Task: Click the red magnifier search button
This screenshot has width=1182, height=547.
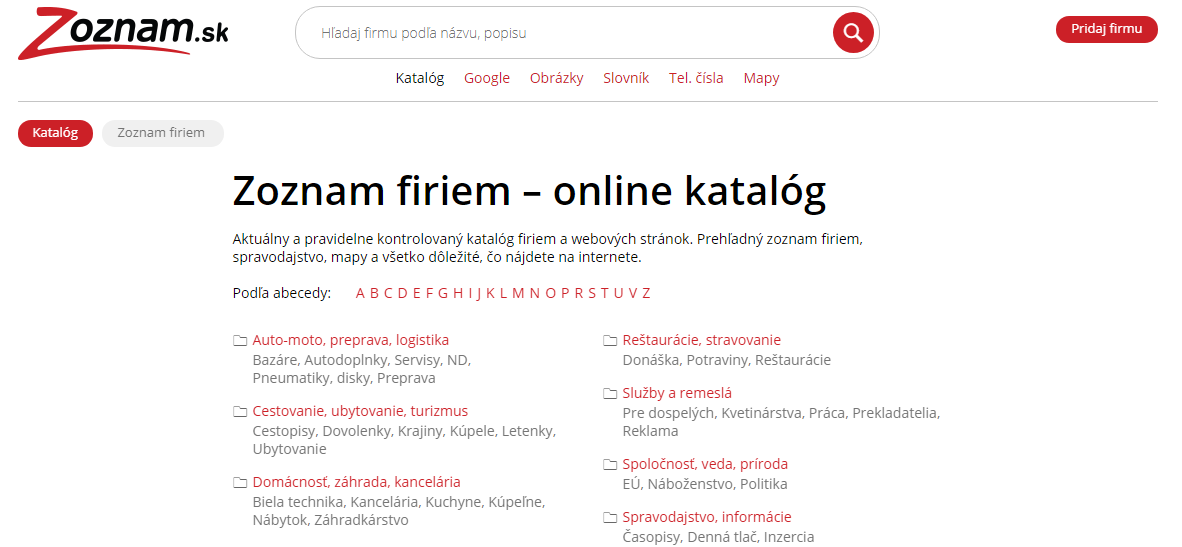Action: coord(853,32)
